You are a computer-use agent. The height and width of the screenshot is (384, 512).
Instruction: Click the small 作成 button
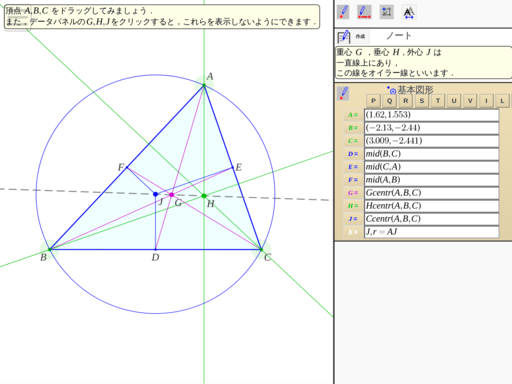(x=360, y=36)
